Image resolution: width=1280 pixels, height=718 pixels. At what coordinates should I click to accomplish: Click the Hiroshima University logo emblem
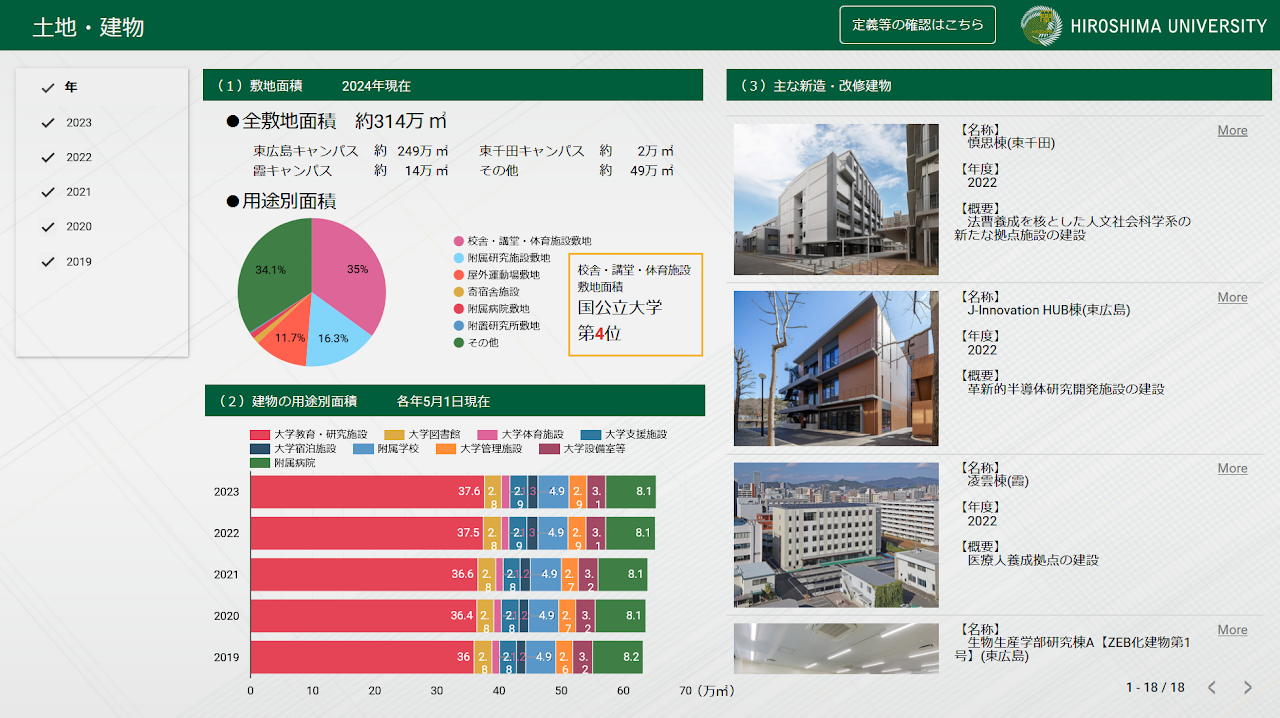[1041, 26]
